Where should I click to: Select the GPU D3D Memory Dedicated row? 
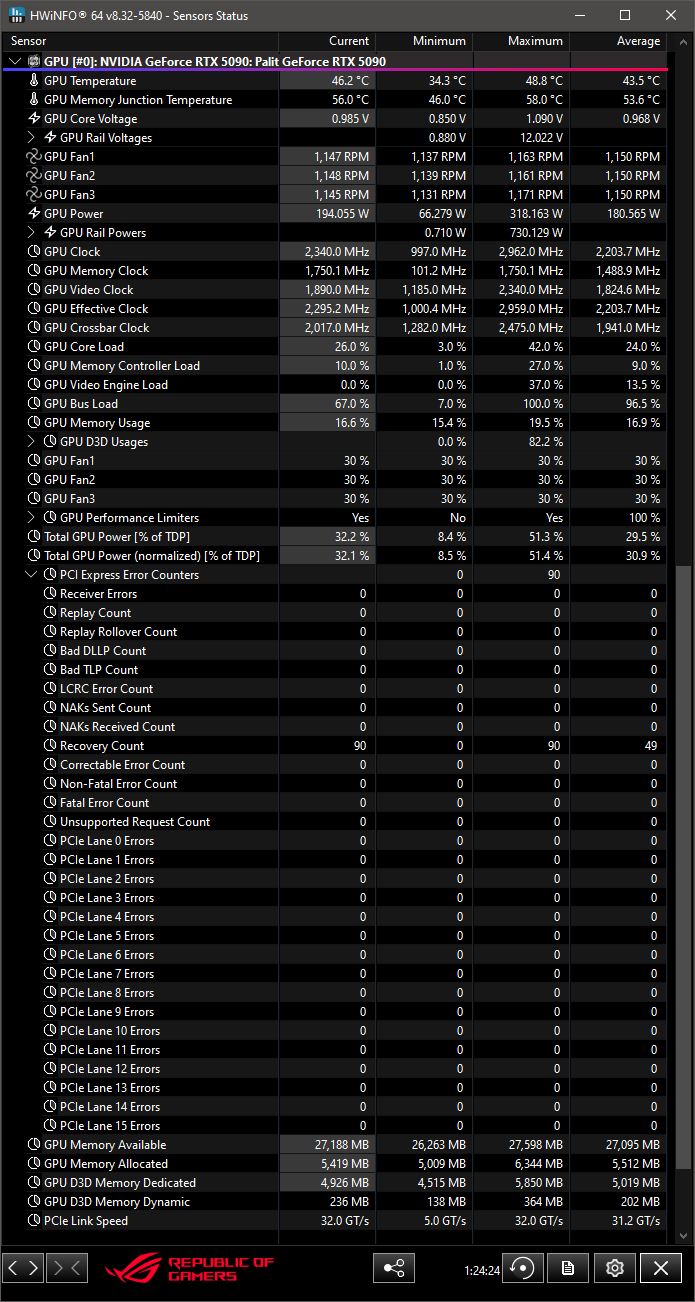[334, 1183]
